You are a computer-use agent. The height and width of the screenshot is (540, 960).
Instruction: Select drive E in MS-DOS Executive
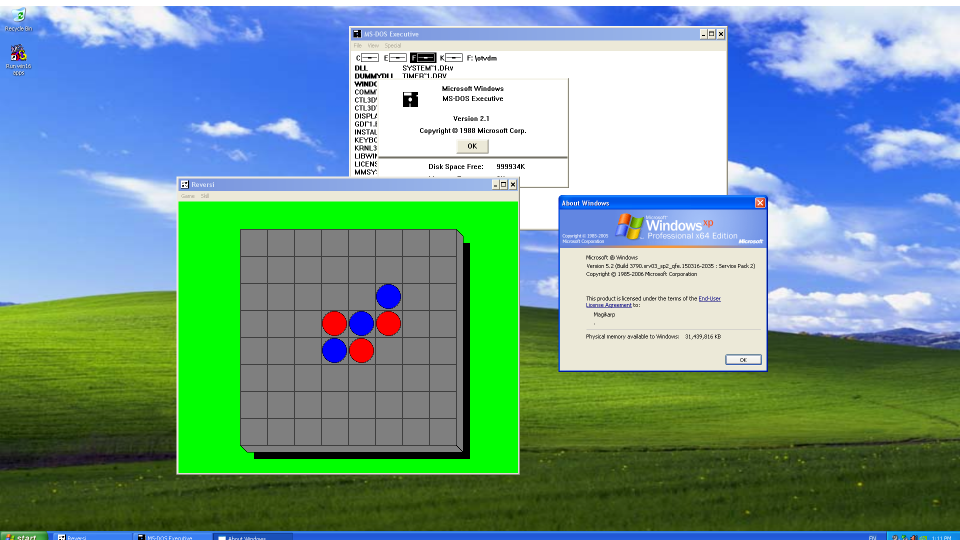point(396,58)
